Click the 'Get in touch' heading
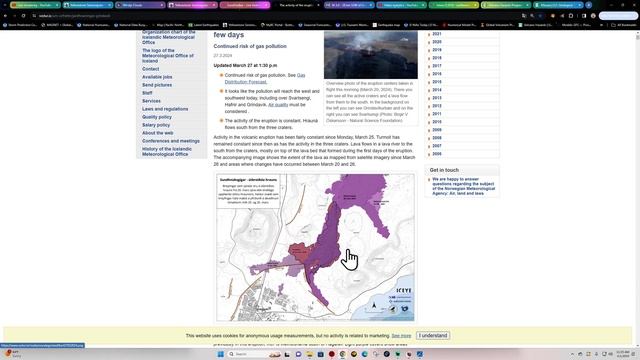The height and width of the screenshot is (360, 640). click(444, 170)
